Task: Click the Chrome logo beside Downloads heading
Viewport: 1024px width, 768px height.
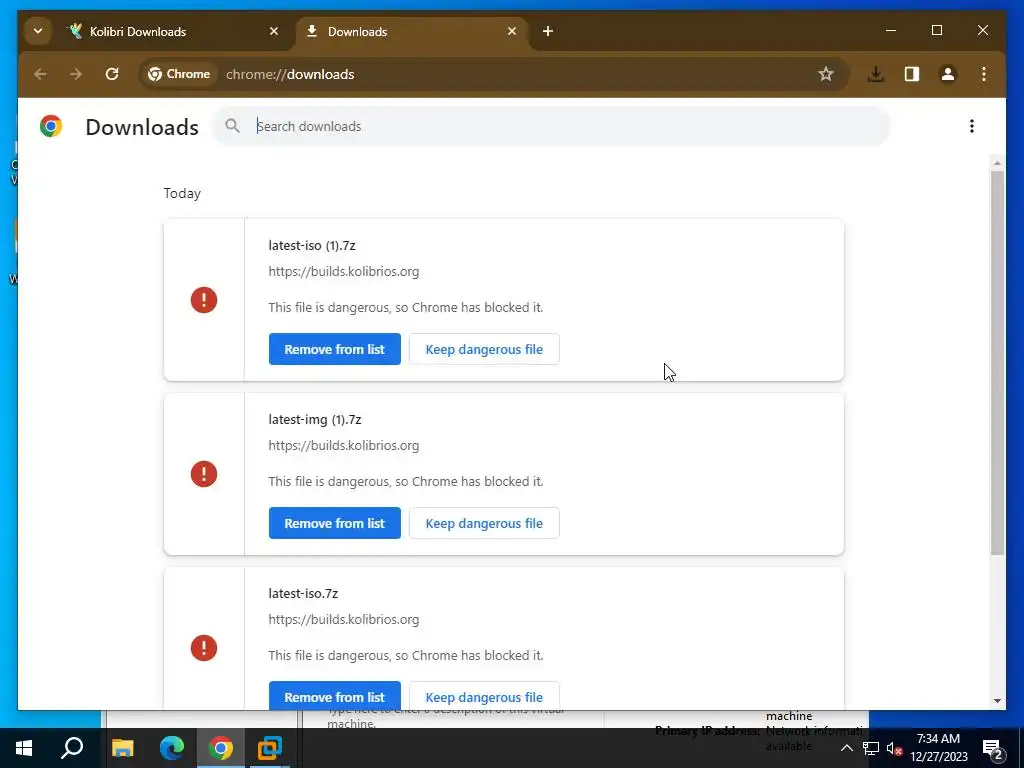Action: pyautogui.click(x=51, y=126)
